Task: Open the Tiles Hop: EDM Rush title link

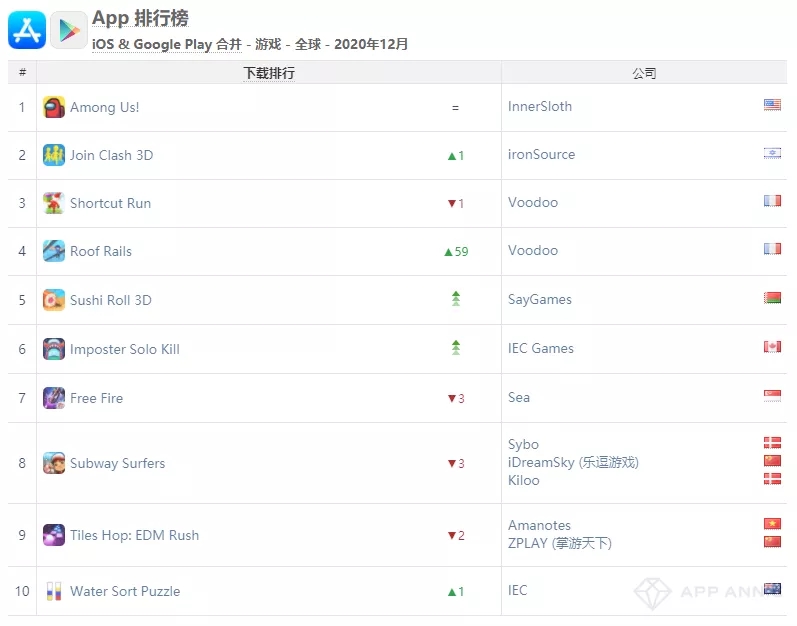Action: tap(134, 535)
